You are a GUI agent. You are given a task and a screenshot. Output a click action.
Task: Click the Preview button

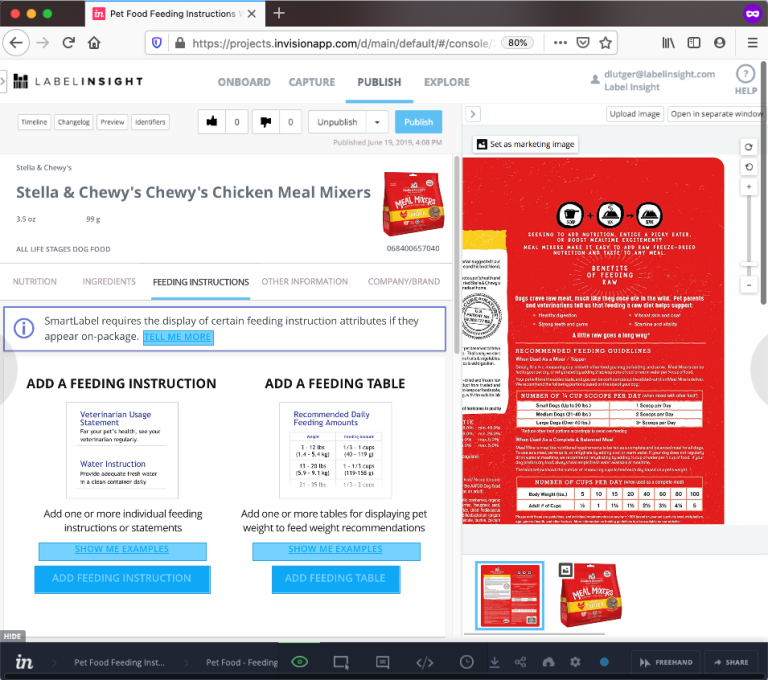pyautogui.click(x=112, y=122)
